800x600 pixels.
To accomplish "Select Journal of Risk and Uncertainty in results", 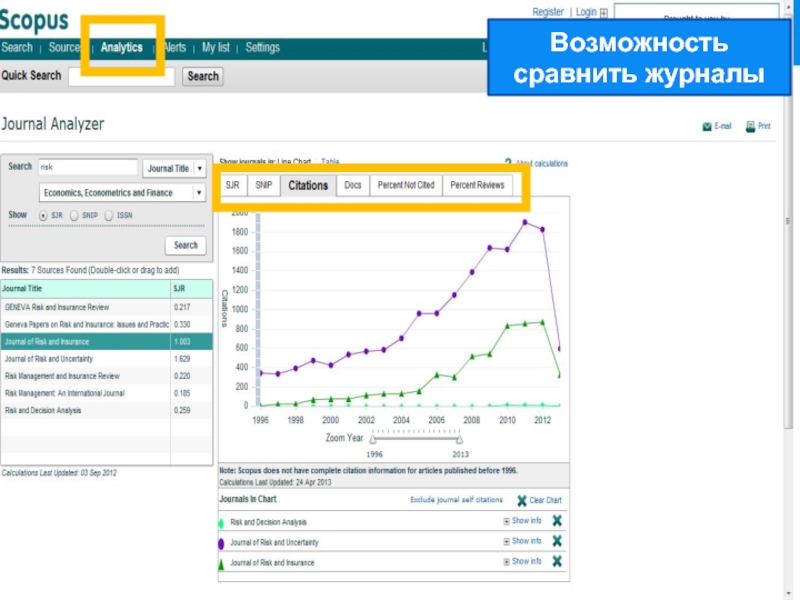I will click(49, 358).
